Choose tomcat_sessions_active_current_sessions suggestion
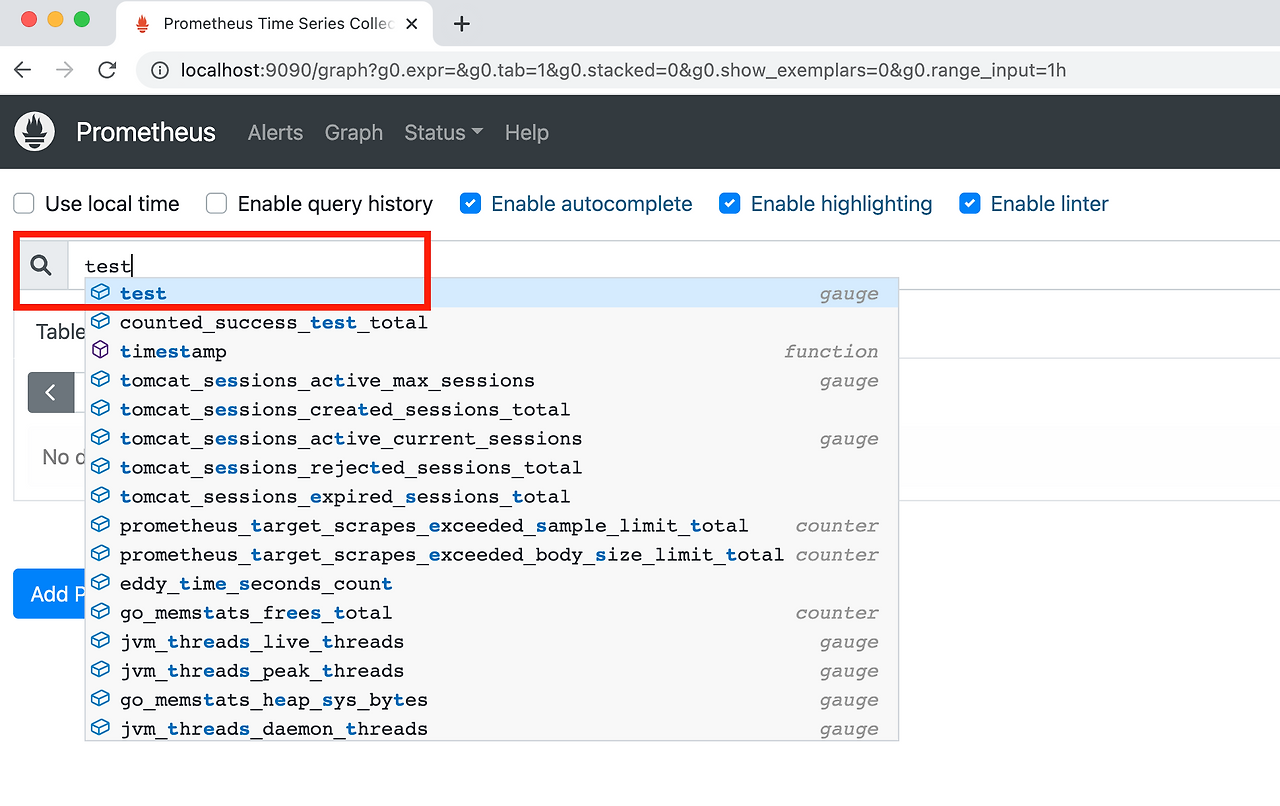Viewport: 1280px width, 806px height. click(491, 438)
